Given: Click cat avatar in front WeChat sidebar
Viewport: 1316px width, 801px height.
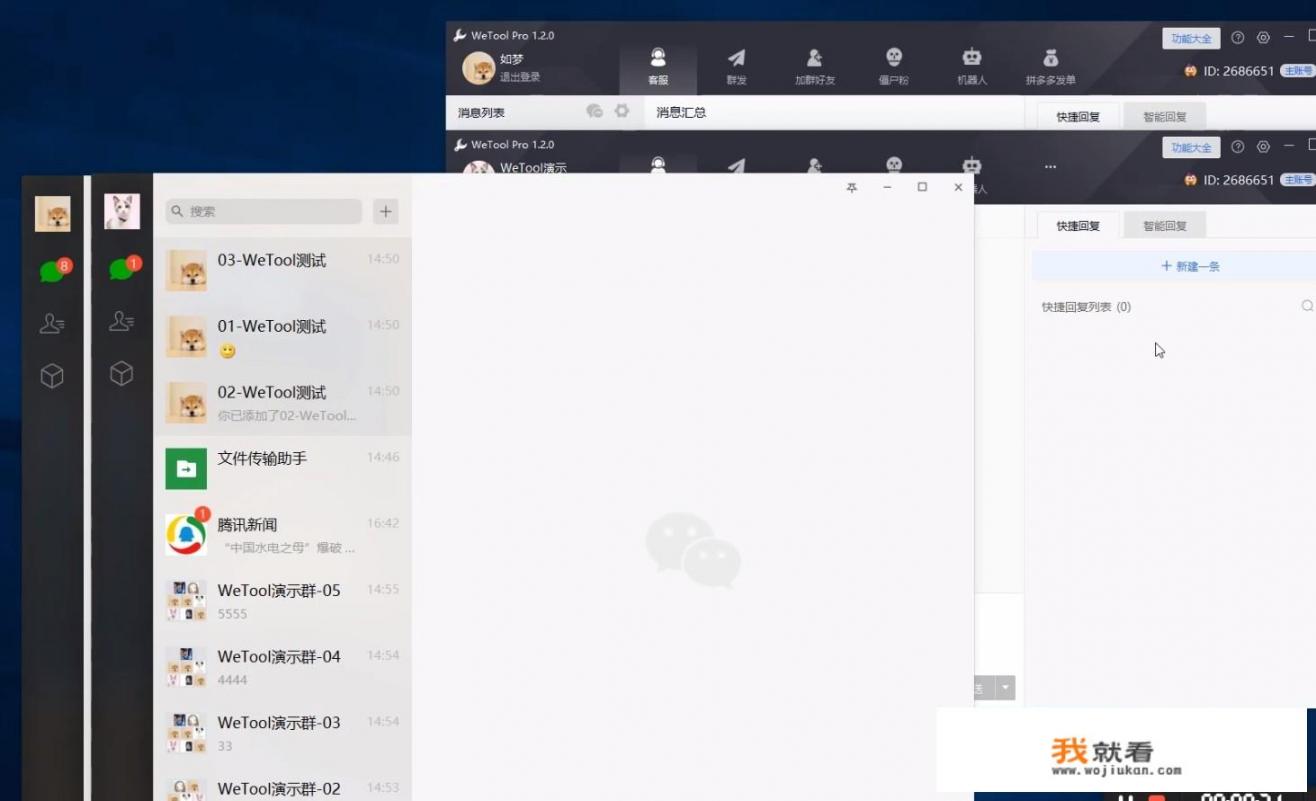Looking at the screenshot, I should (x=122, y=211).
